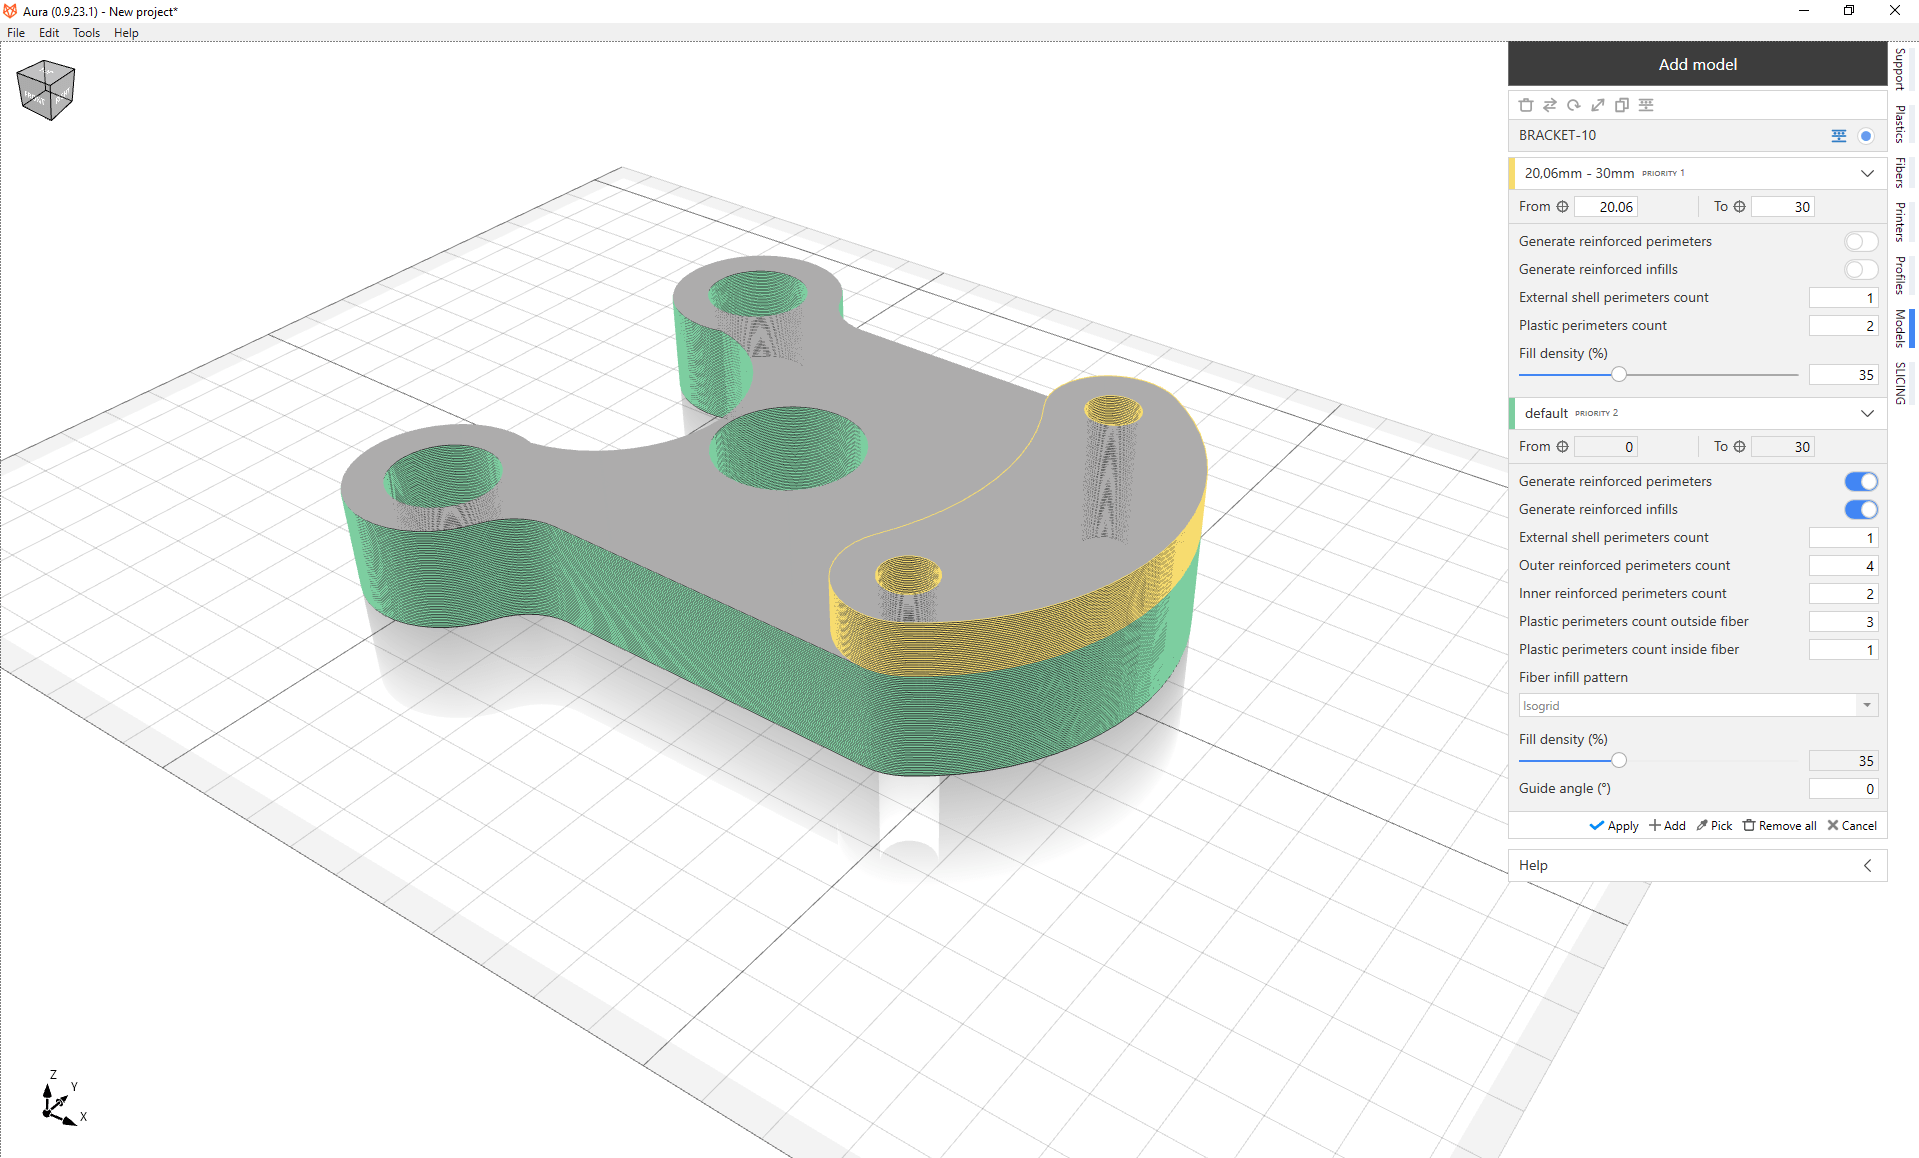Switch to the Fibers side tab
Viewport: 1919px width, 1158px height.
pos(1900,173)
